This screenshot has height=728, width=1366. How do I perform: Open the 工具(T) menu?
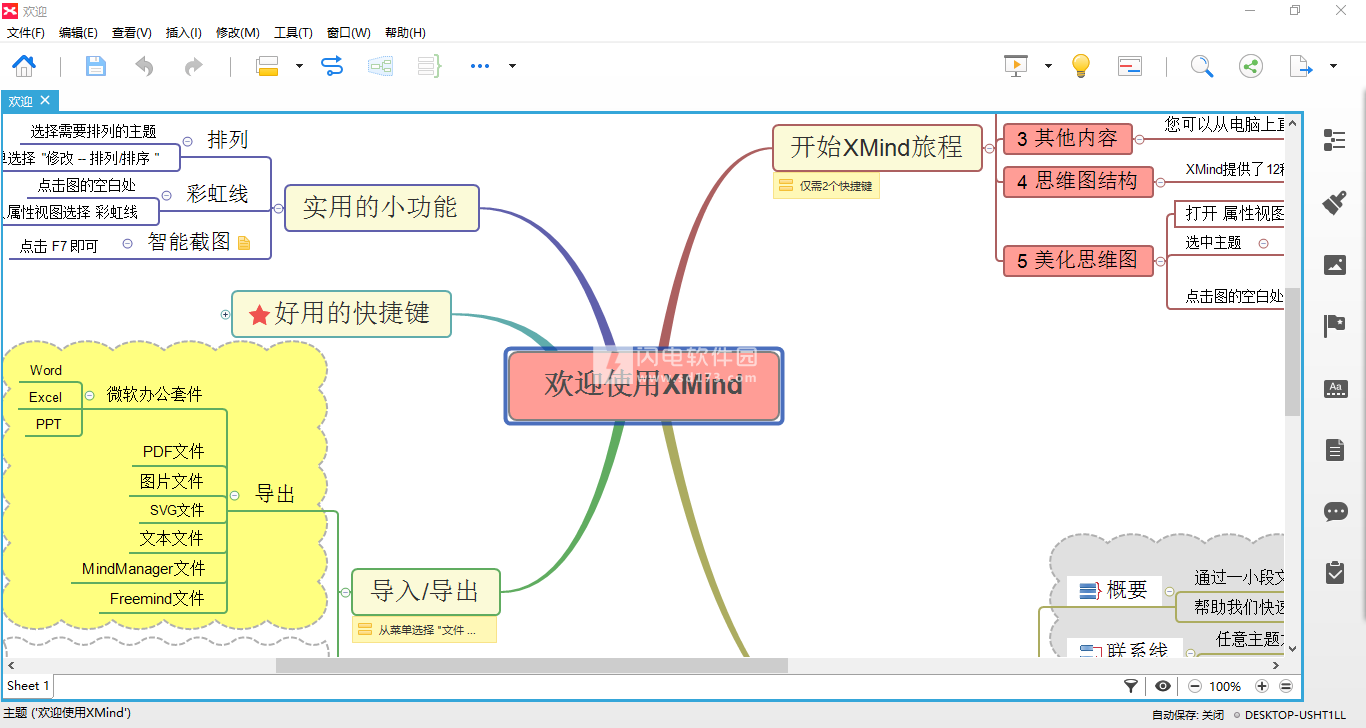click(293, 33)
